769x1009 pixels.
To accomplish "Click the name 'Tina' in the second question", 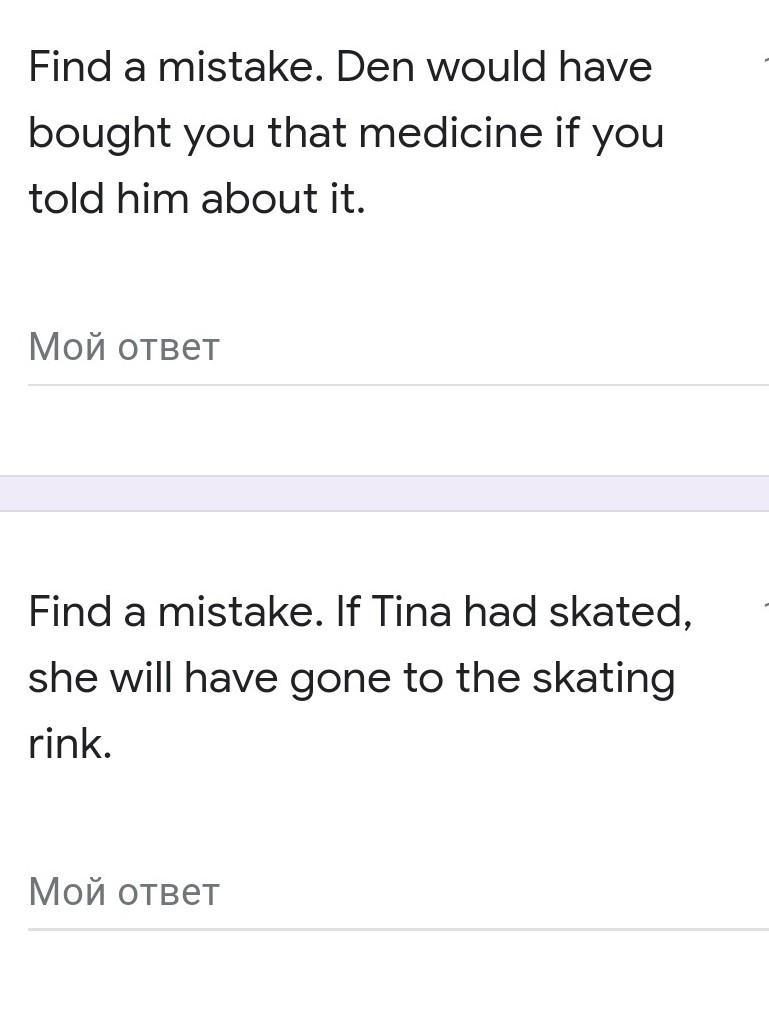I will (412, 611).
